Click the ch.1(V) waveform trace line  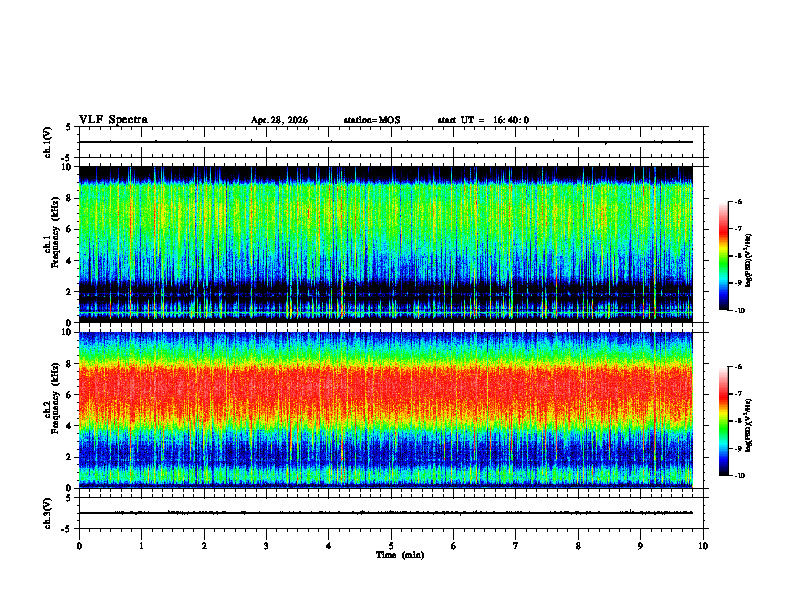(x=385, y=142)
